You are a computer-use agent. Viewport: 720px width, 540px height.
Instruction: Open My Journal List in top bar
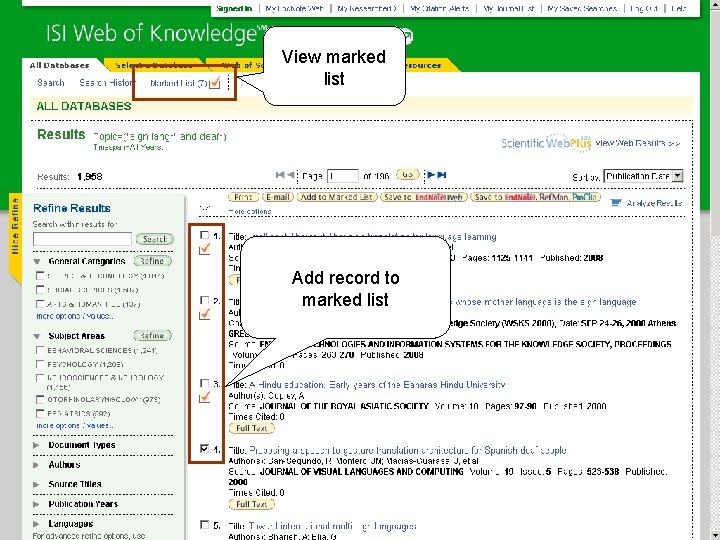509,8
